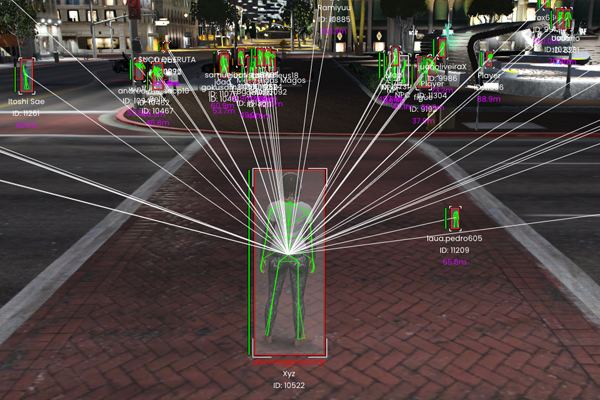
Task: Click the Xyz name label
Action: pyautogui.click(x=289, y=373)
